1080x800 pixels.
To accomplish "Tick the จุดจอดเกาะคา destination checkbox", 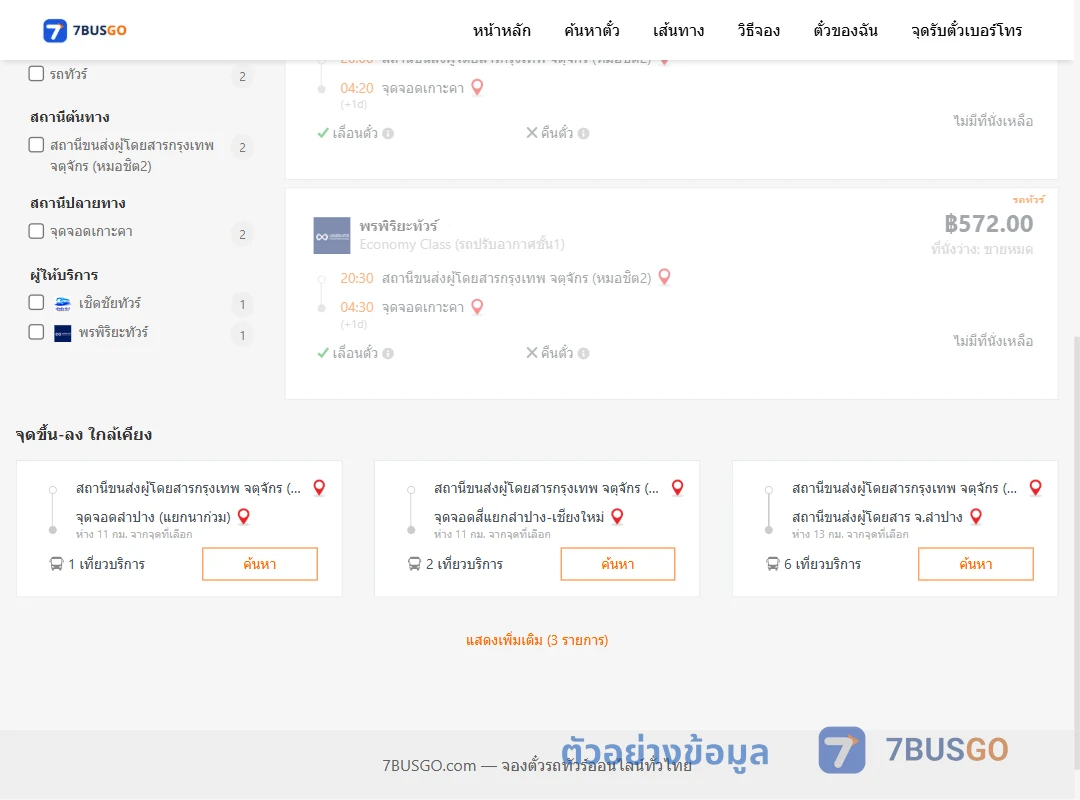I will click(x=36, y=231).
